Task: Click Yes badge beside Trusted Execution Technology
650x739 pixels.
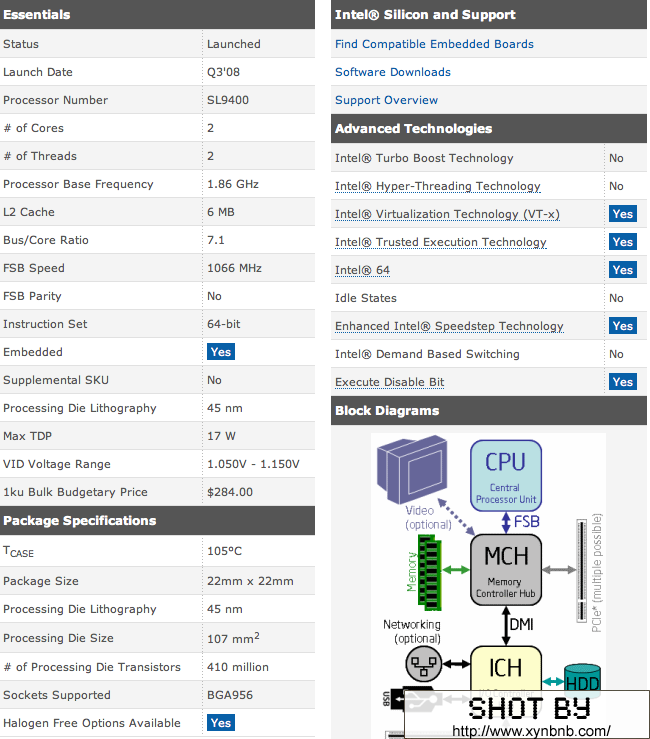Action: [x=623, y=242]
